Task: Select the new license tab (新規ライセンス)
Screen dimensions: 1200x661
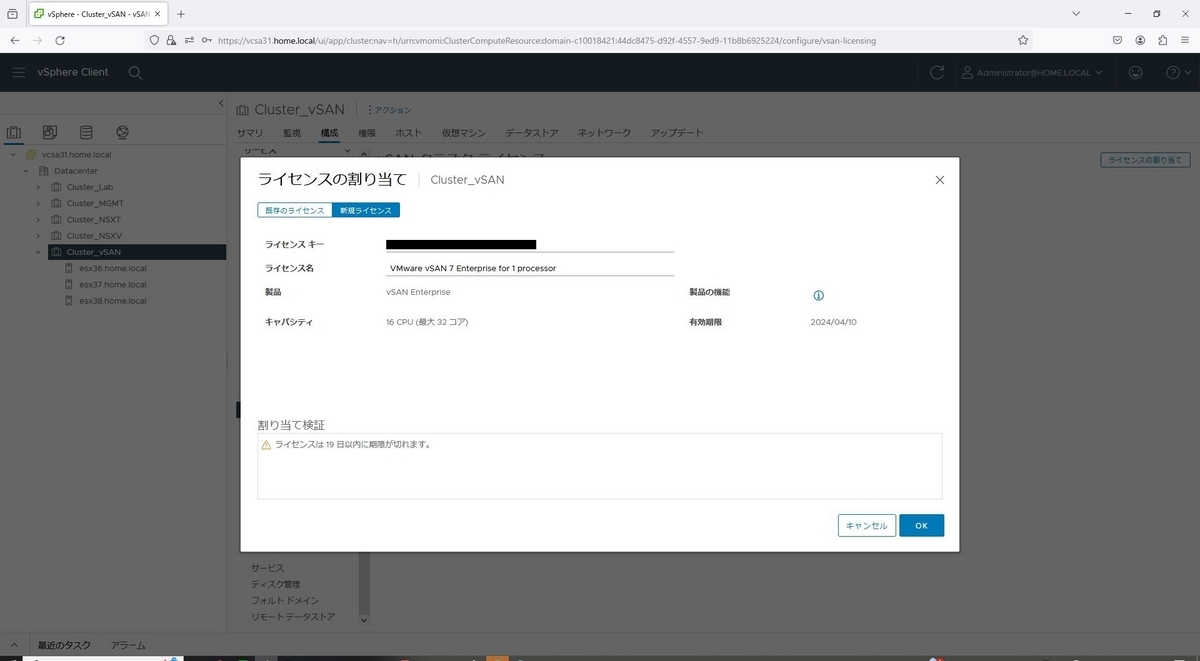Action: click(365, 210)
